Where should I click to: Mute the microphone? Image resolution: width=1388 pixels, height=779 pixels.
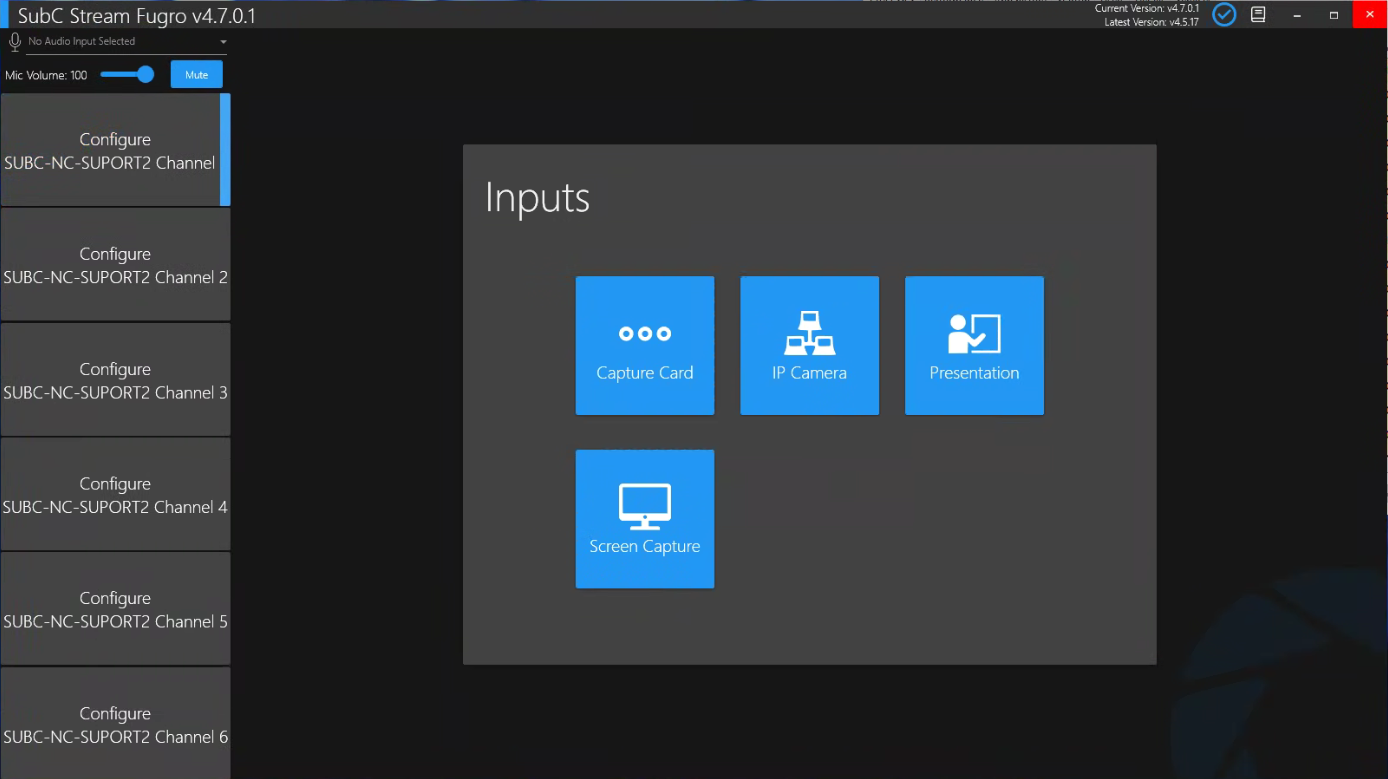pyautogui.click(x=196, y=75)
